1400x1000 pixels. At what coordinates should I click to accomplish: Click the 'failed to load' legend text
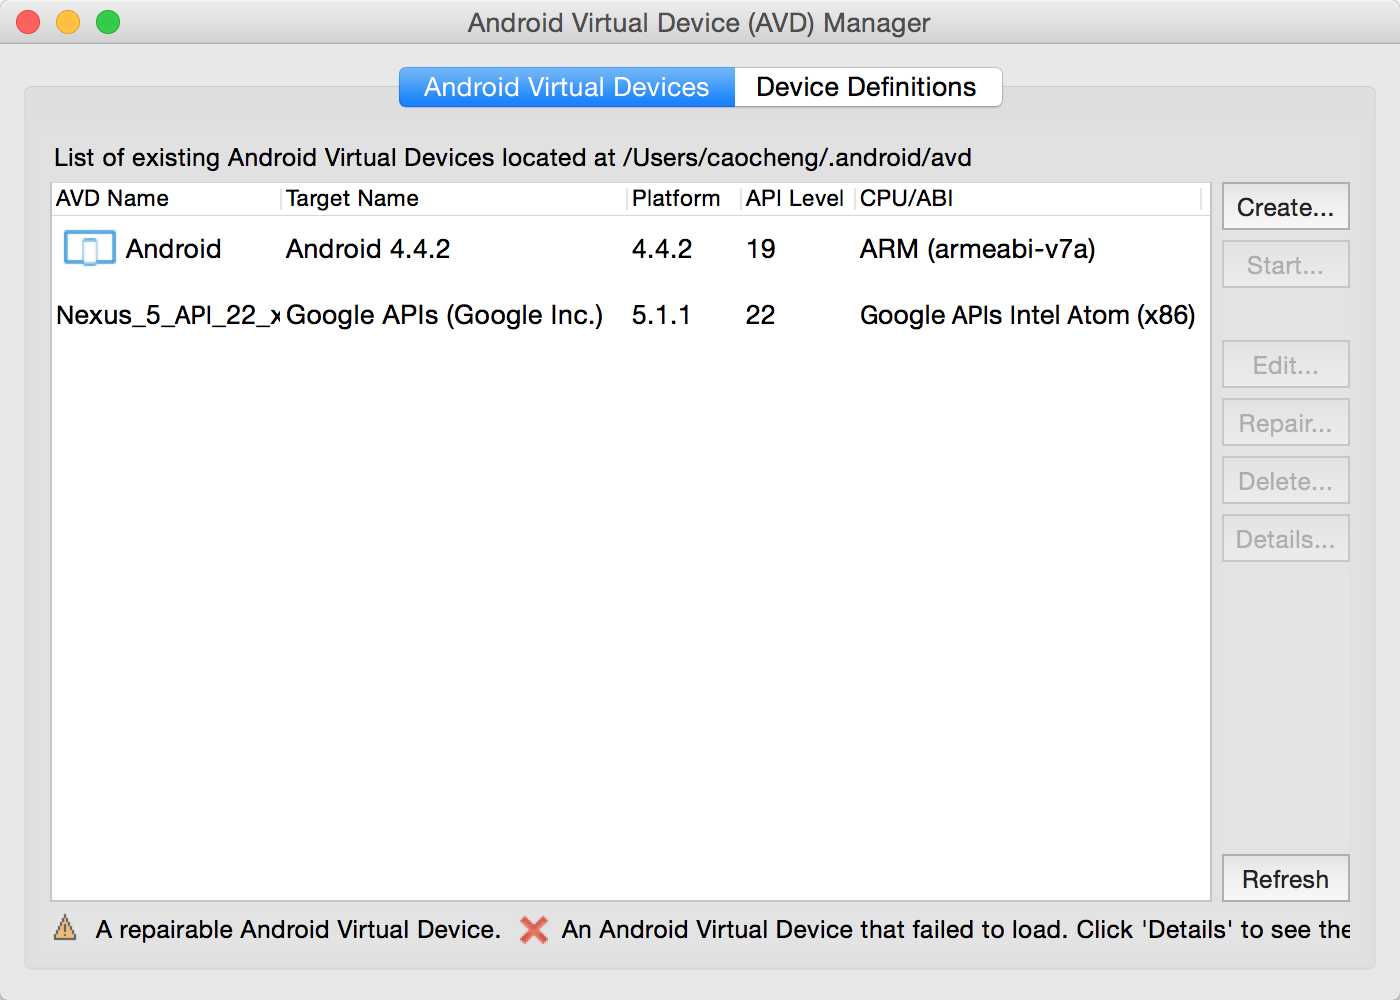[x=956, y=929]
